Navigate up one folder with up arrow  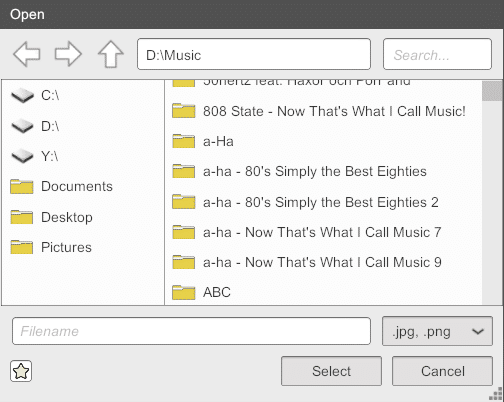click(111, 54)
